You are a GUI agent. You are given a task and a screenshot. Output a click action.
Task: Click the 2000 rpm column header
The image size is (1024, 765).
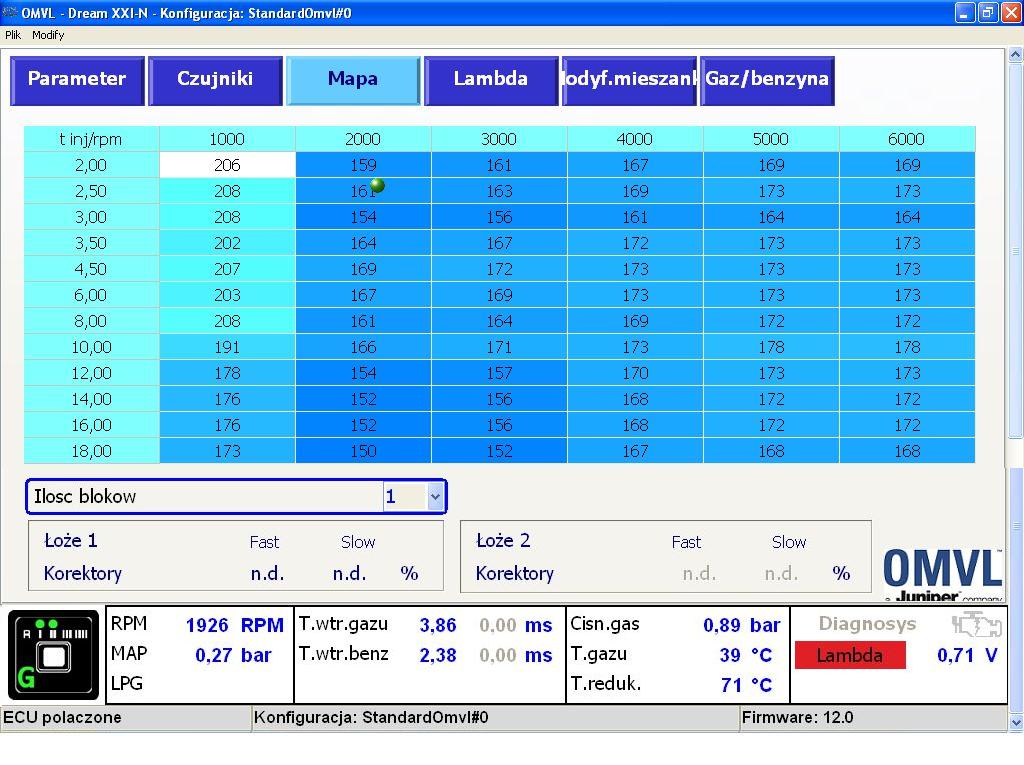[363, 139]
